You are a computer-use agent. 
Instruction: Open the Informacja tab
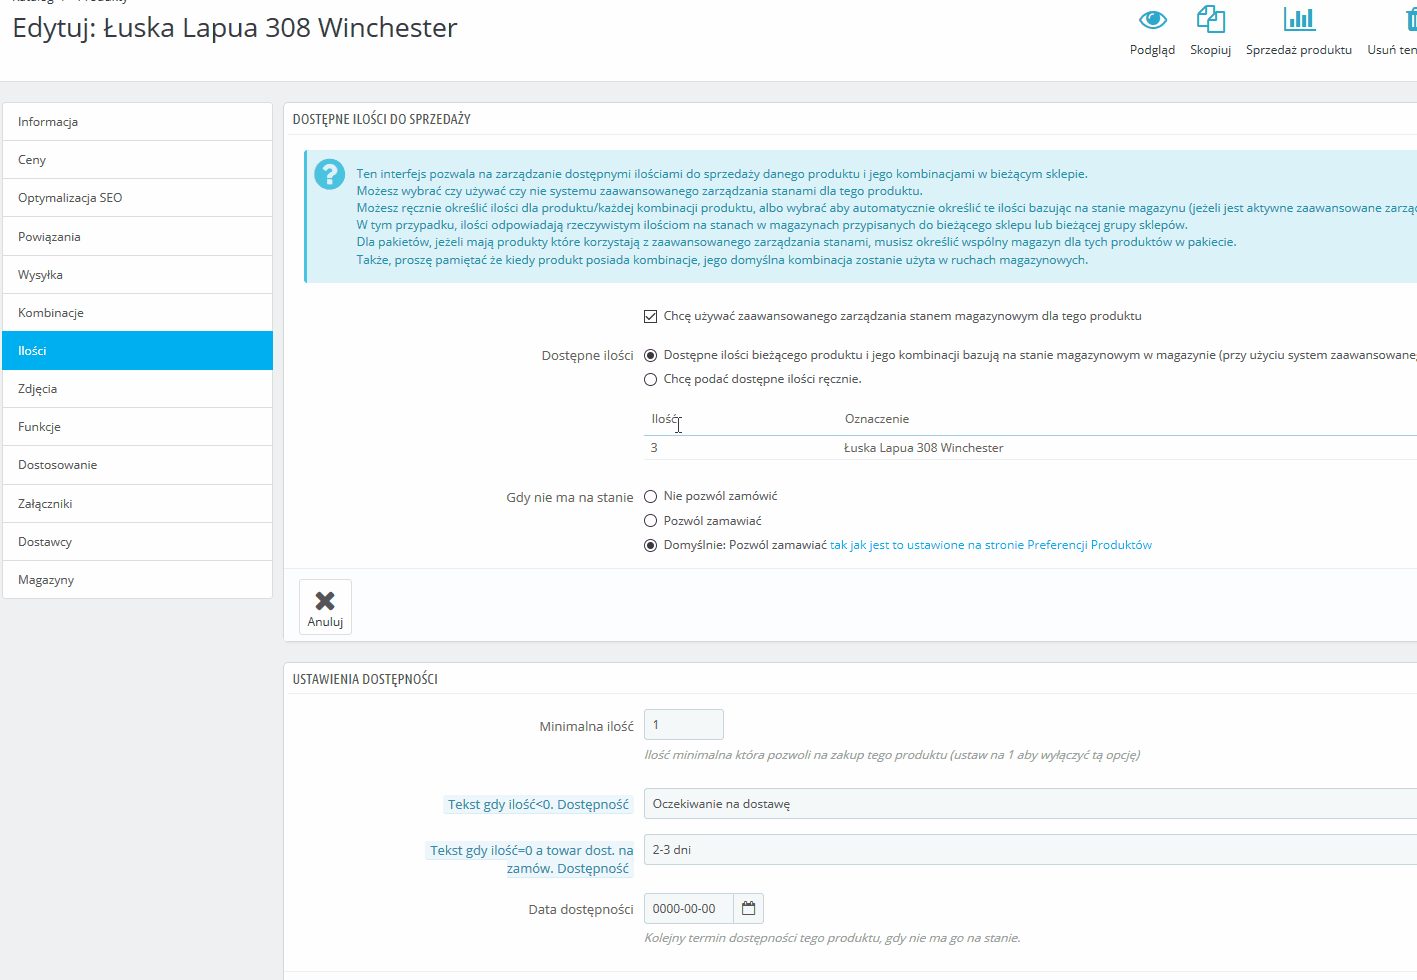tap(138, 122)
